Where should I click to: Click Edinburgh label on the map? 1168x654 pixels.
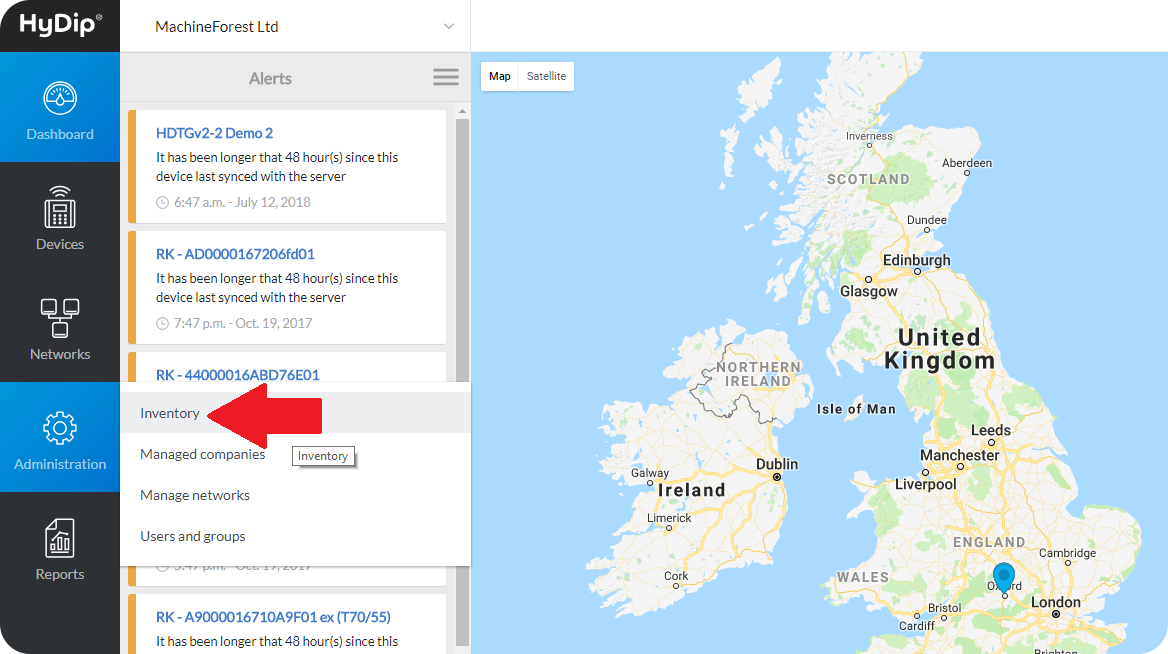pyautogui.click(x=917, y=260)
